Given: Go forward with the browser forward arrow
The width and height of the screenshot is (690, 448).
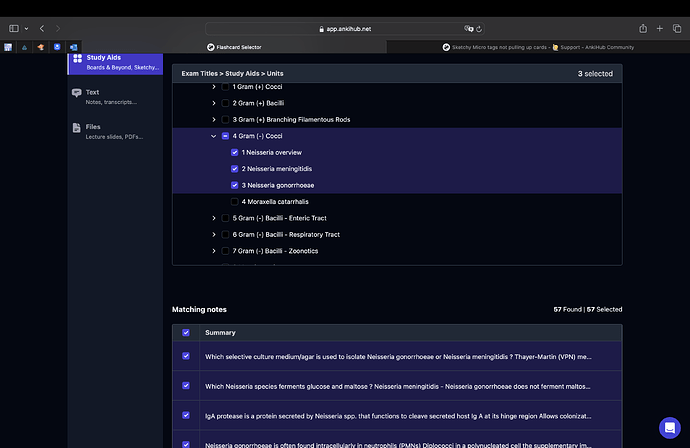Looking at the screenshot, I should click(58, 29).
